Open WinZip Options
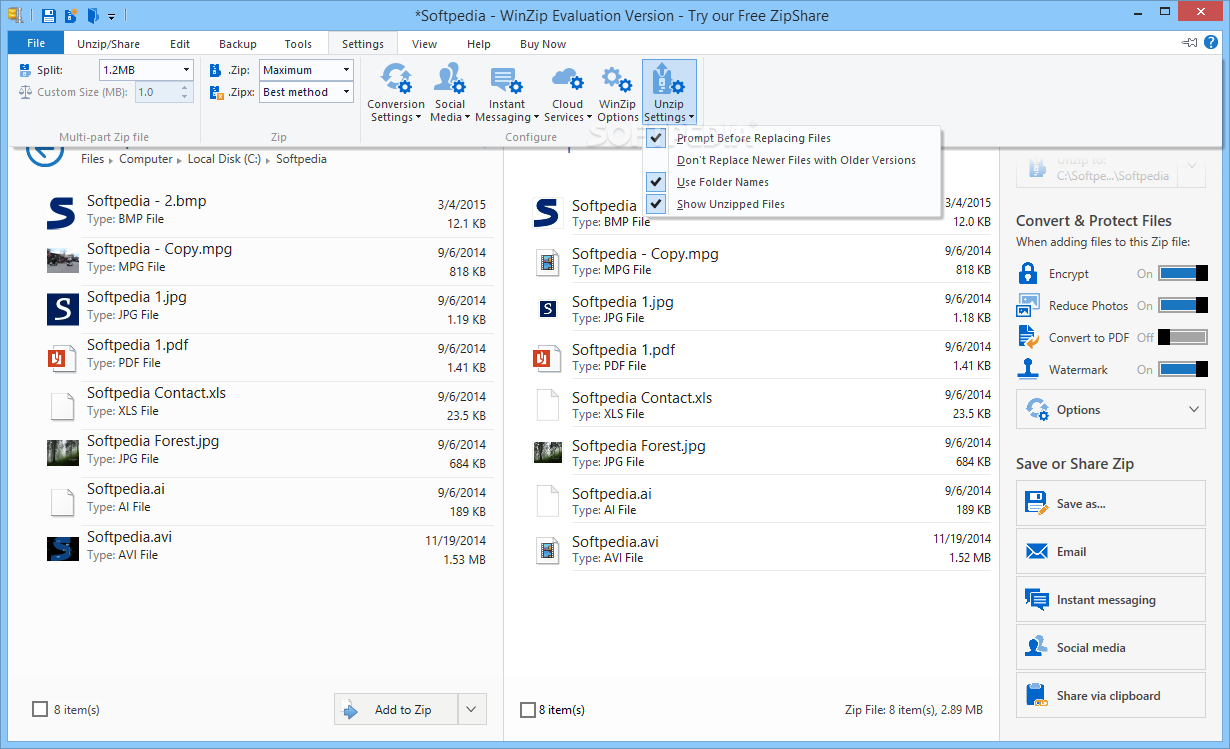The height and width of the screenshot is (749, 1230). click(x=617, y=92)
